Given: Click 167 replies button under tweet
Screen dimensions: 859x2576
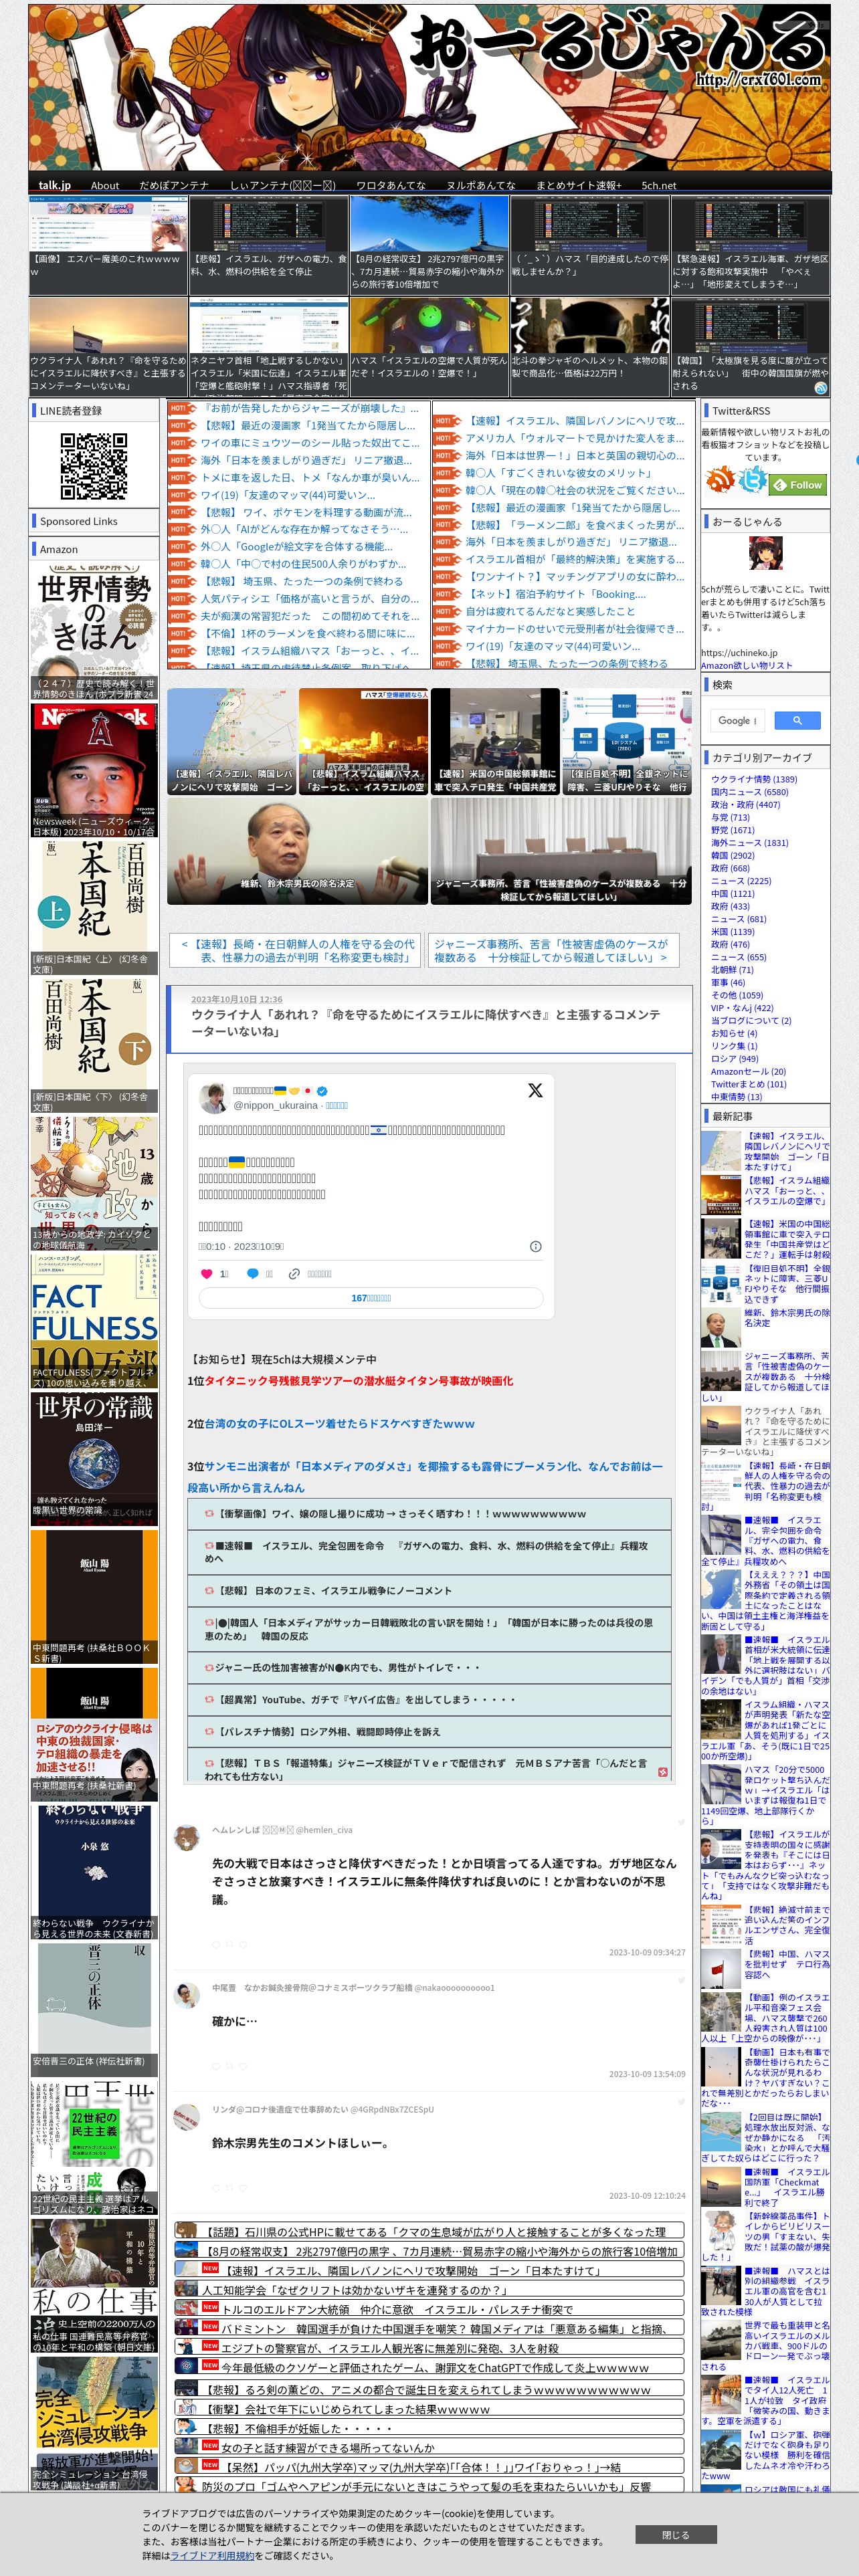Looking at the screenshot, I should [371, 1298].
